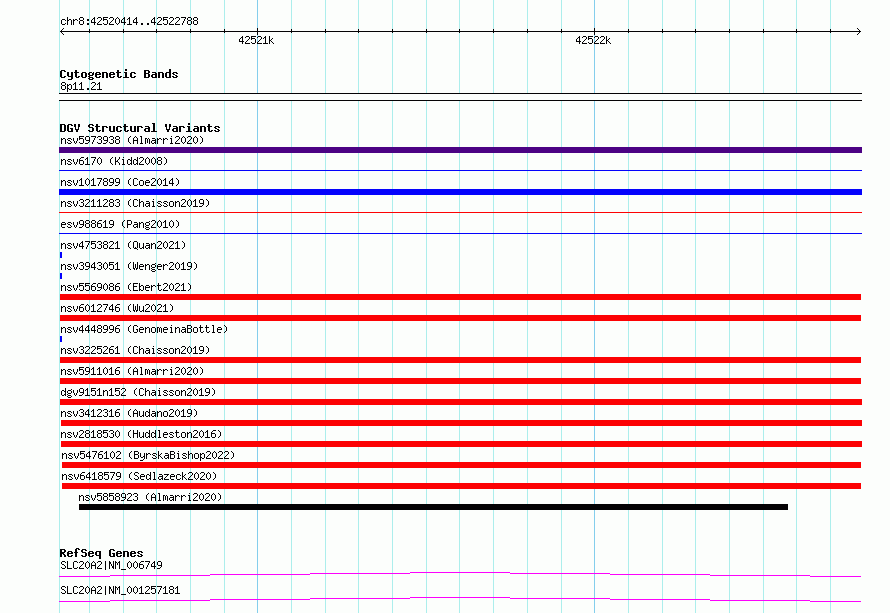Open the RefSeq Genes track heading
Screen dimensions: 890x613
[101, 553]
